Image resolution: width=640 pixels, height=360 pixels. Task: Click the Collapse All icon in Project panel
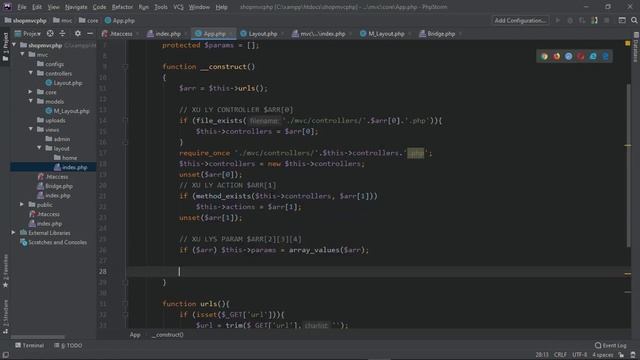62,33
